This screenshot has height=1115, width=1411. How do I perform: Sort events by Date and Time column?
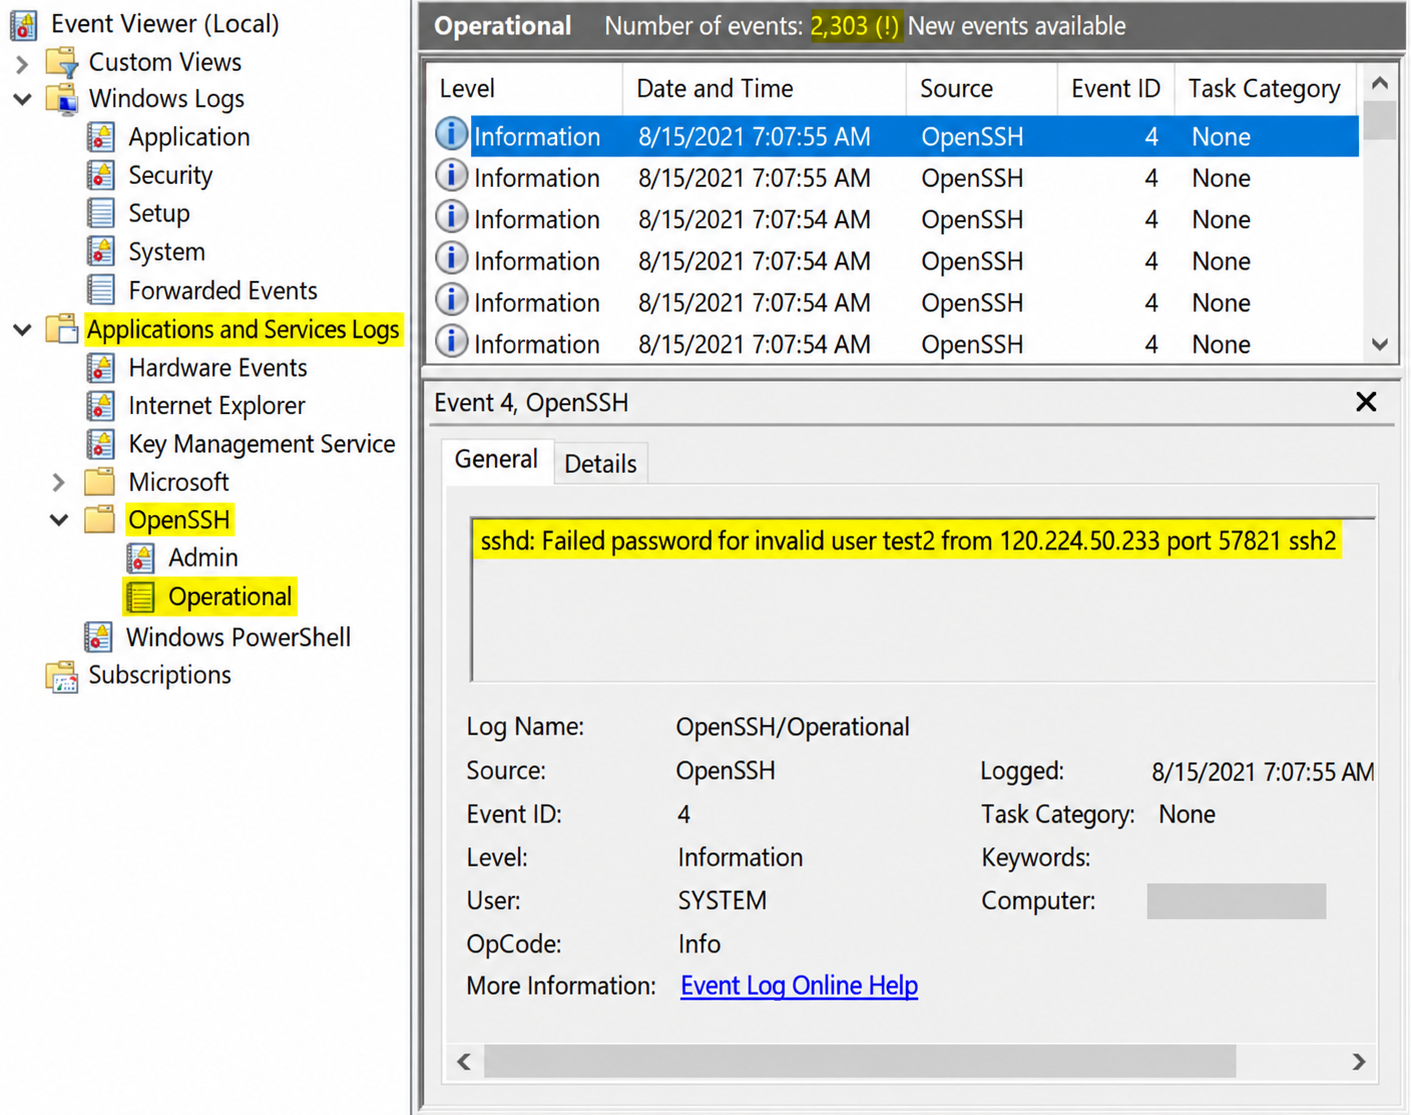pos(764,89)
